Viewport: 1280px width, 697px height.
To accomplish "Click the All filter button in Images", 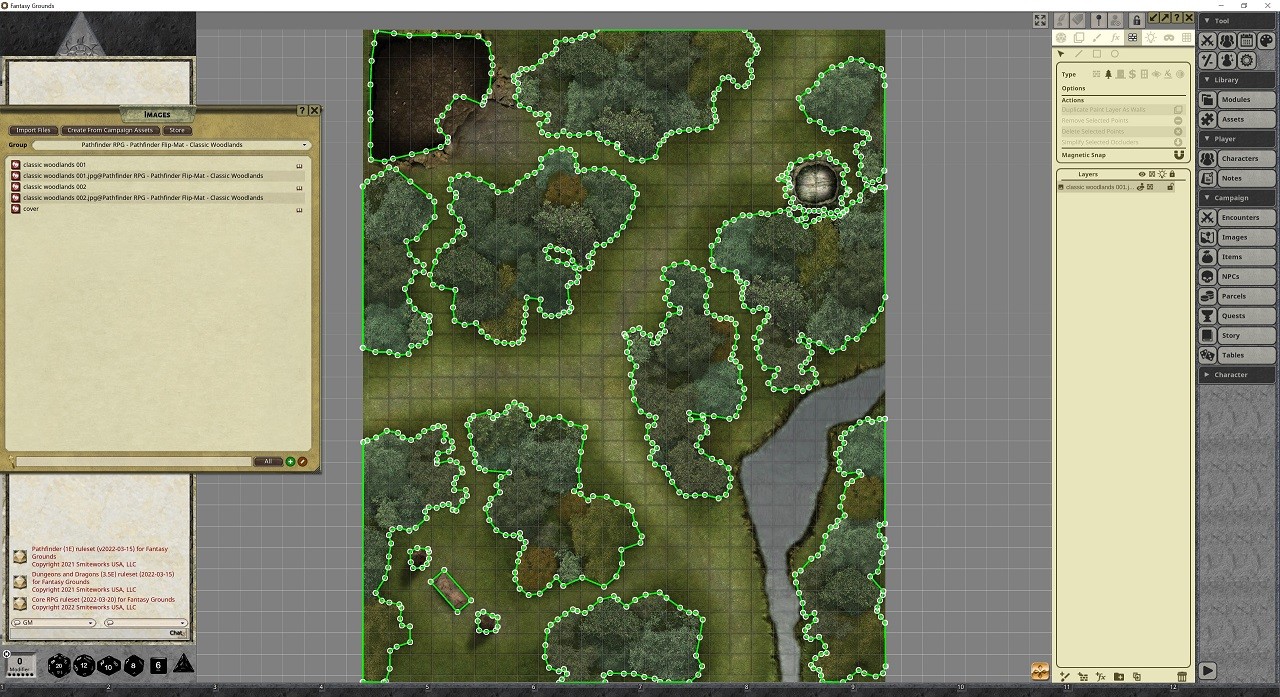I will pyautogui.click(x=268, y=462).
